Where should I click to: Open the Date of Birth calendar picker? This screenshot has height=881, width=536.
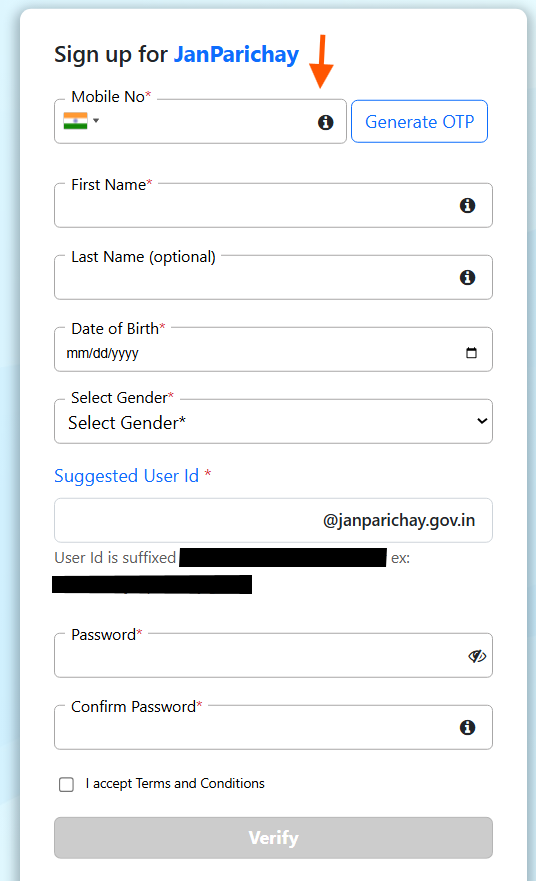pos(471,352)
